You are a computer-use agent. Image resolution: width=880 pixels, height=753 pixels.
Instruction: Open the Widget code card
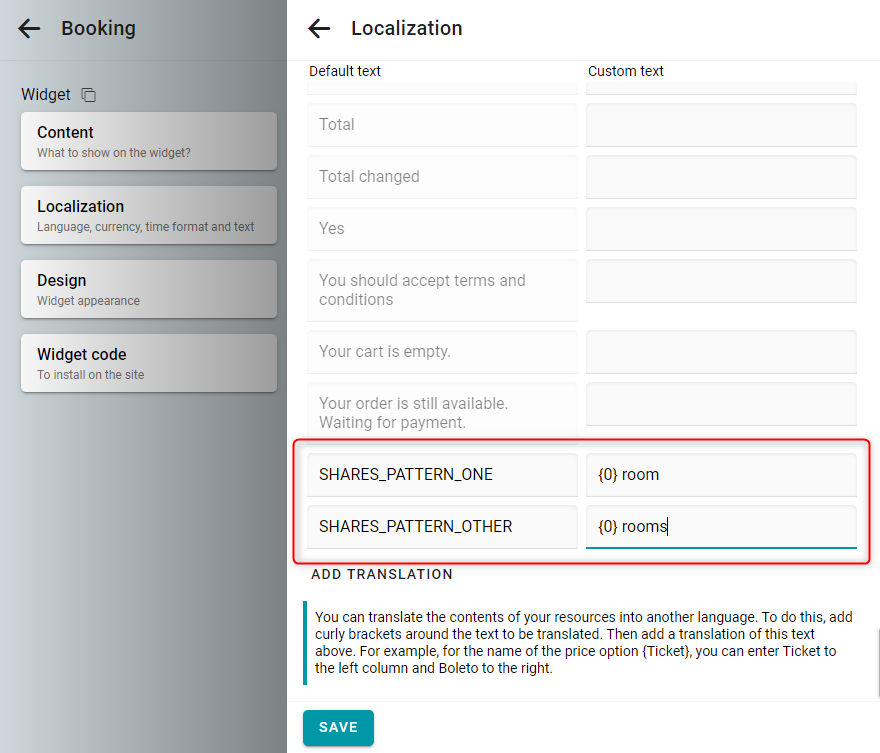149,363
